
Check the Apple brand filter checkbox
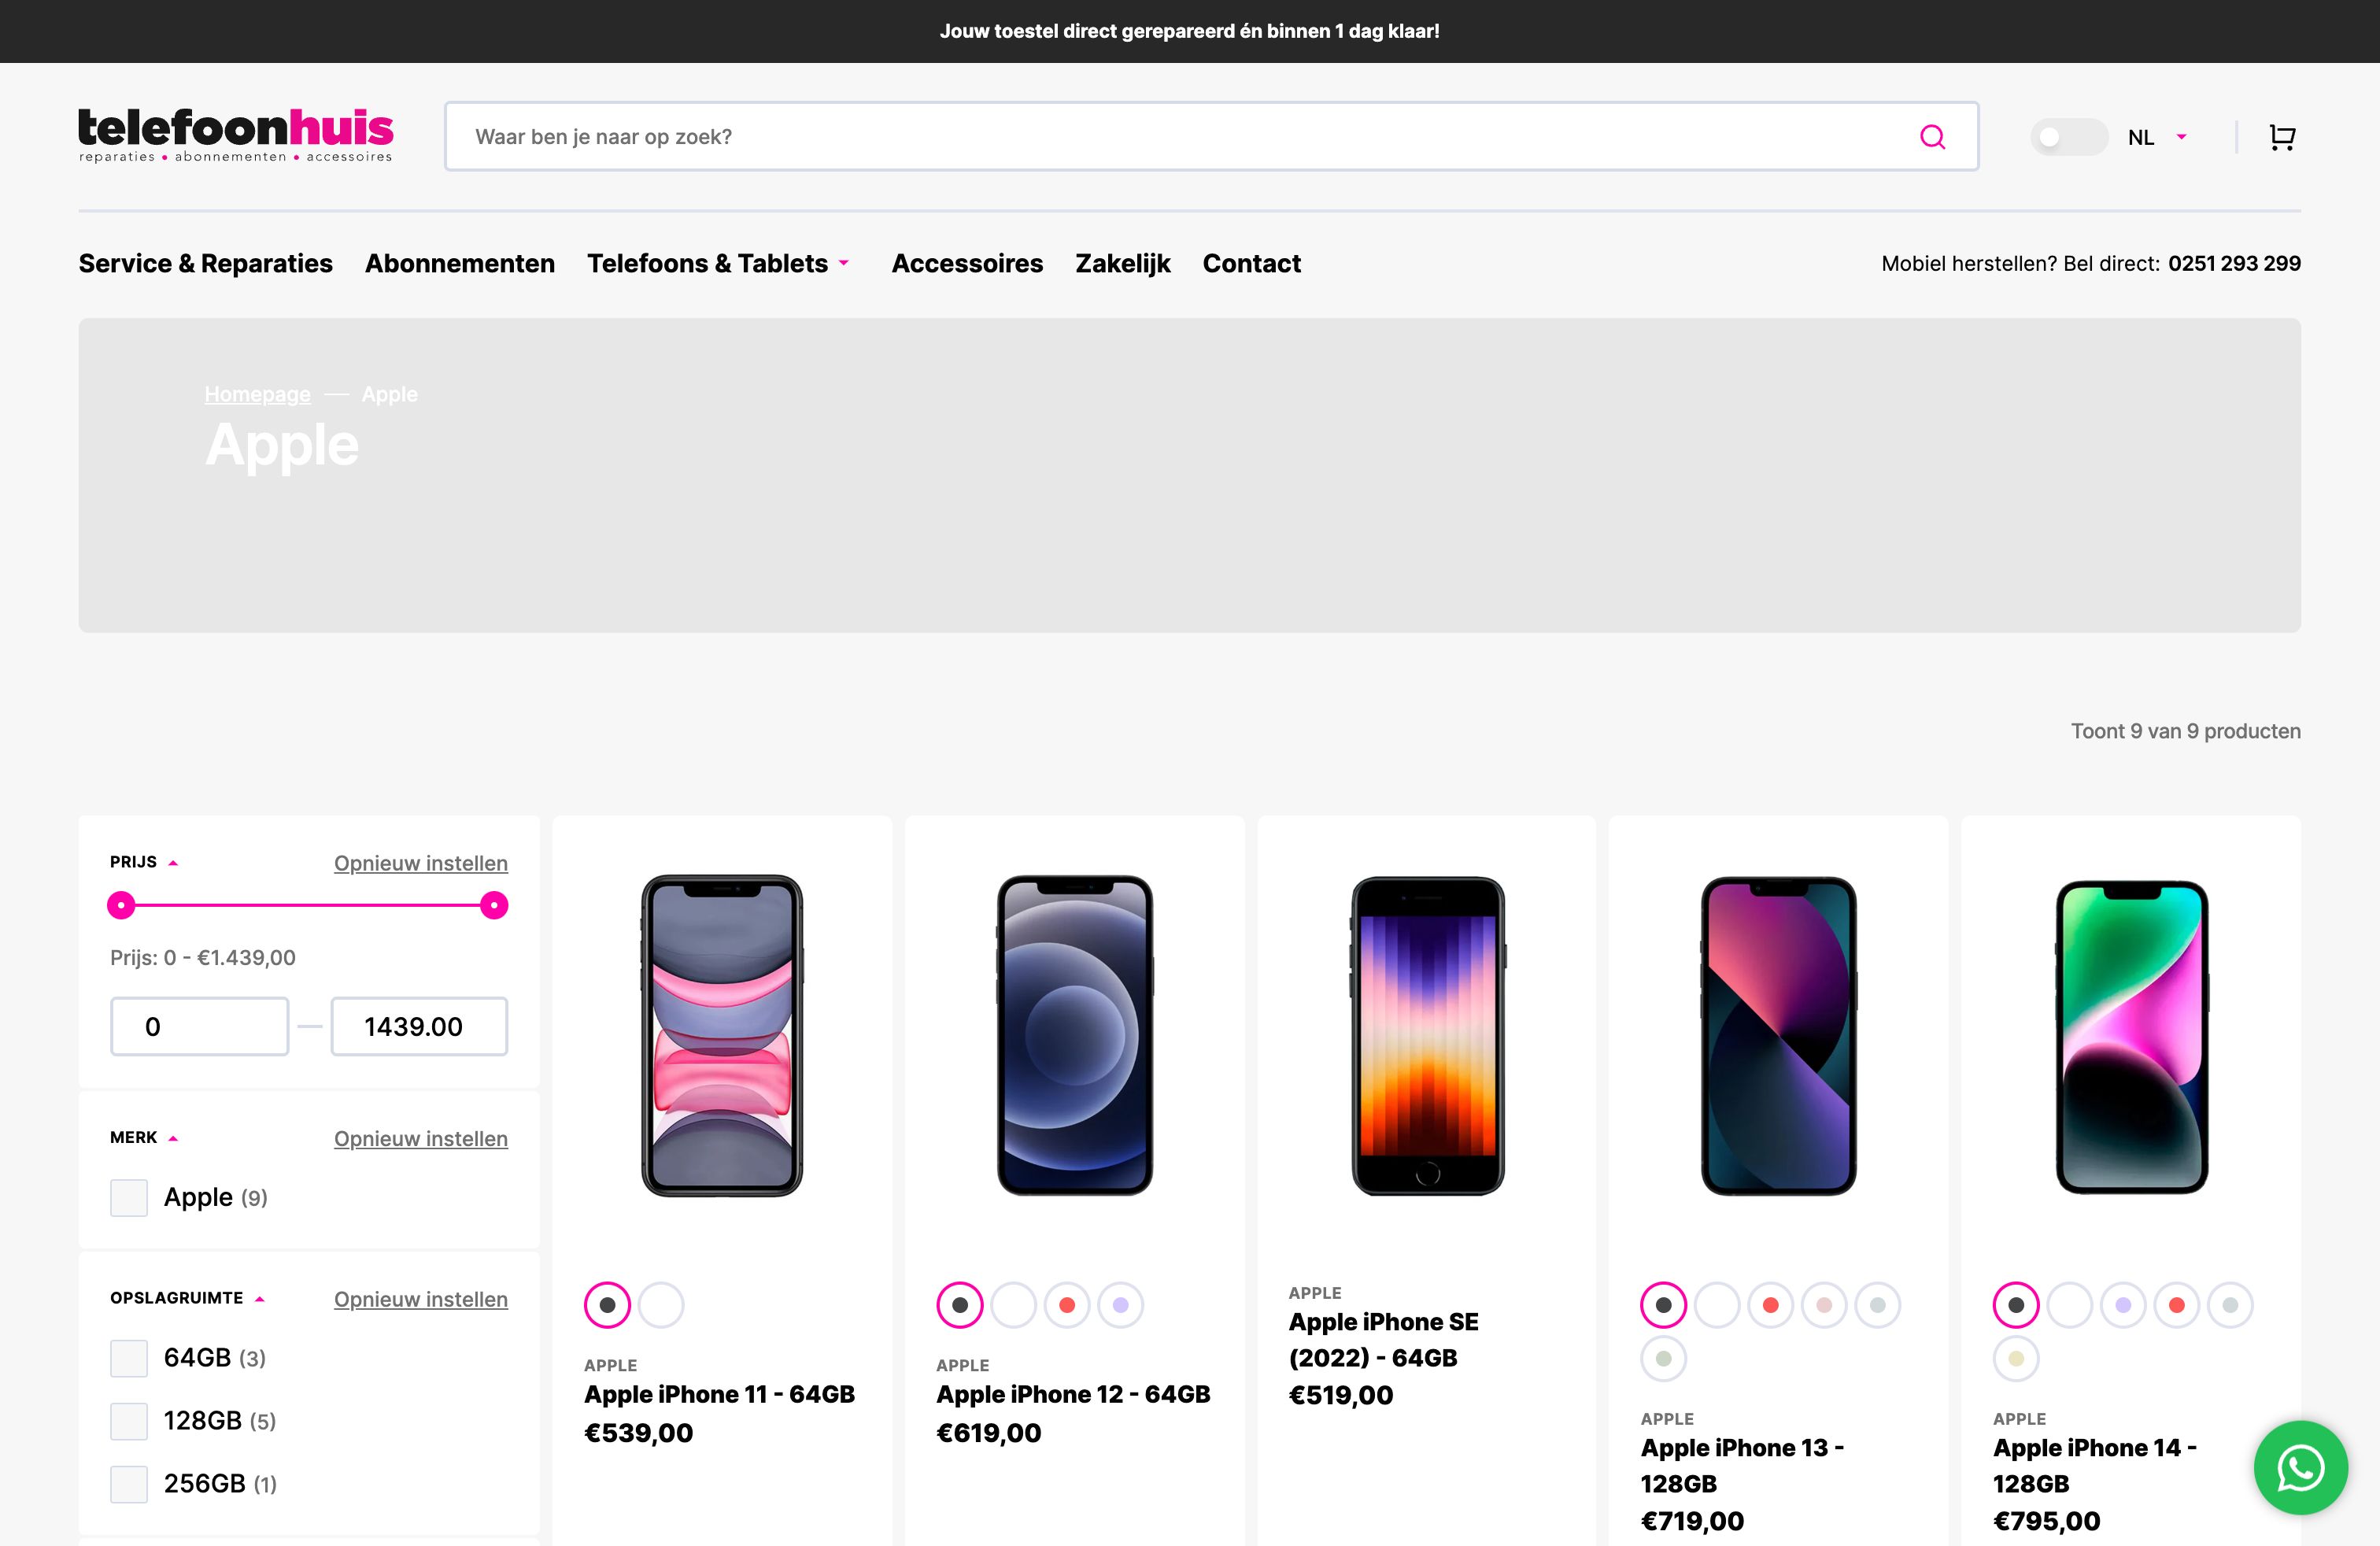129,1196
